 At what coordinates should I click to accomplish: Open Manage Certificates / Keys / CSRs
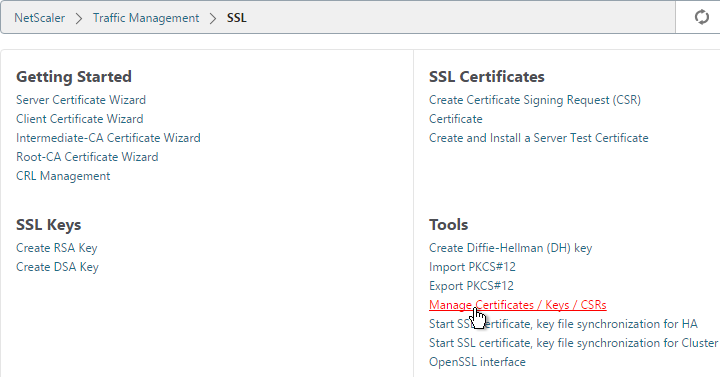pos(518,305)
